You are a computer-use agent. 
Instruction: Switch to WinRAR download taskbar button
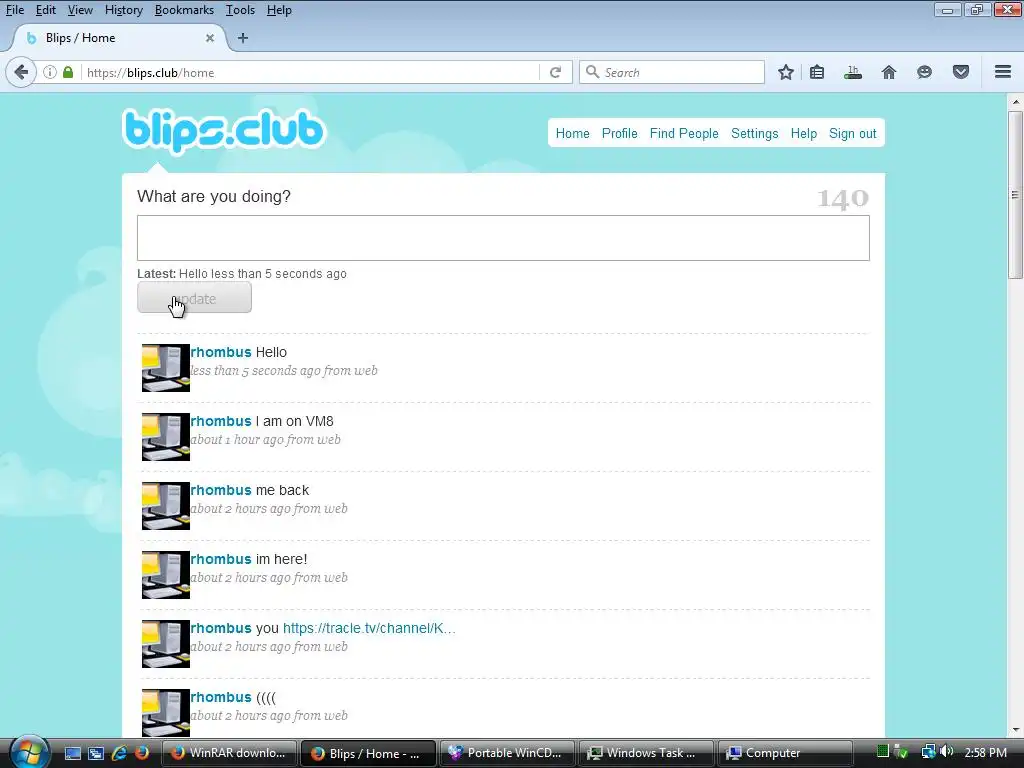point(229,753)
